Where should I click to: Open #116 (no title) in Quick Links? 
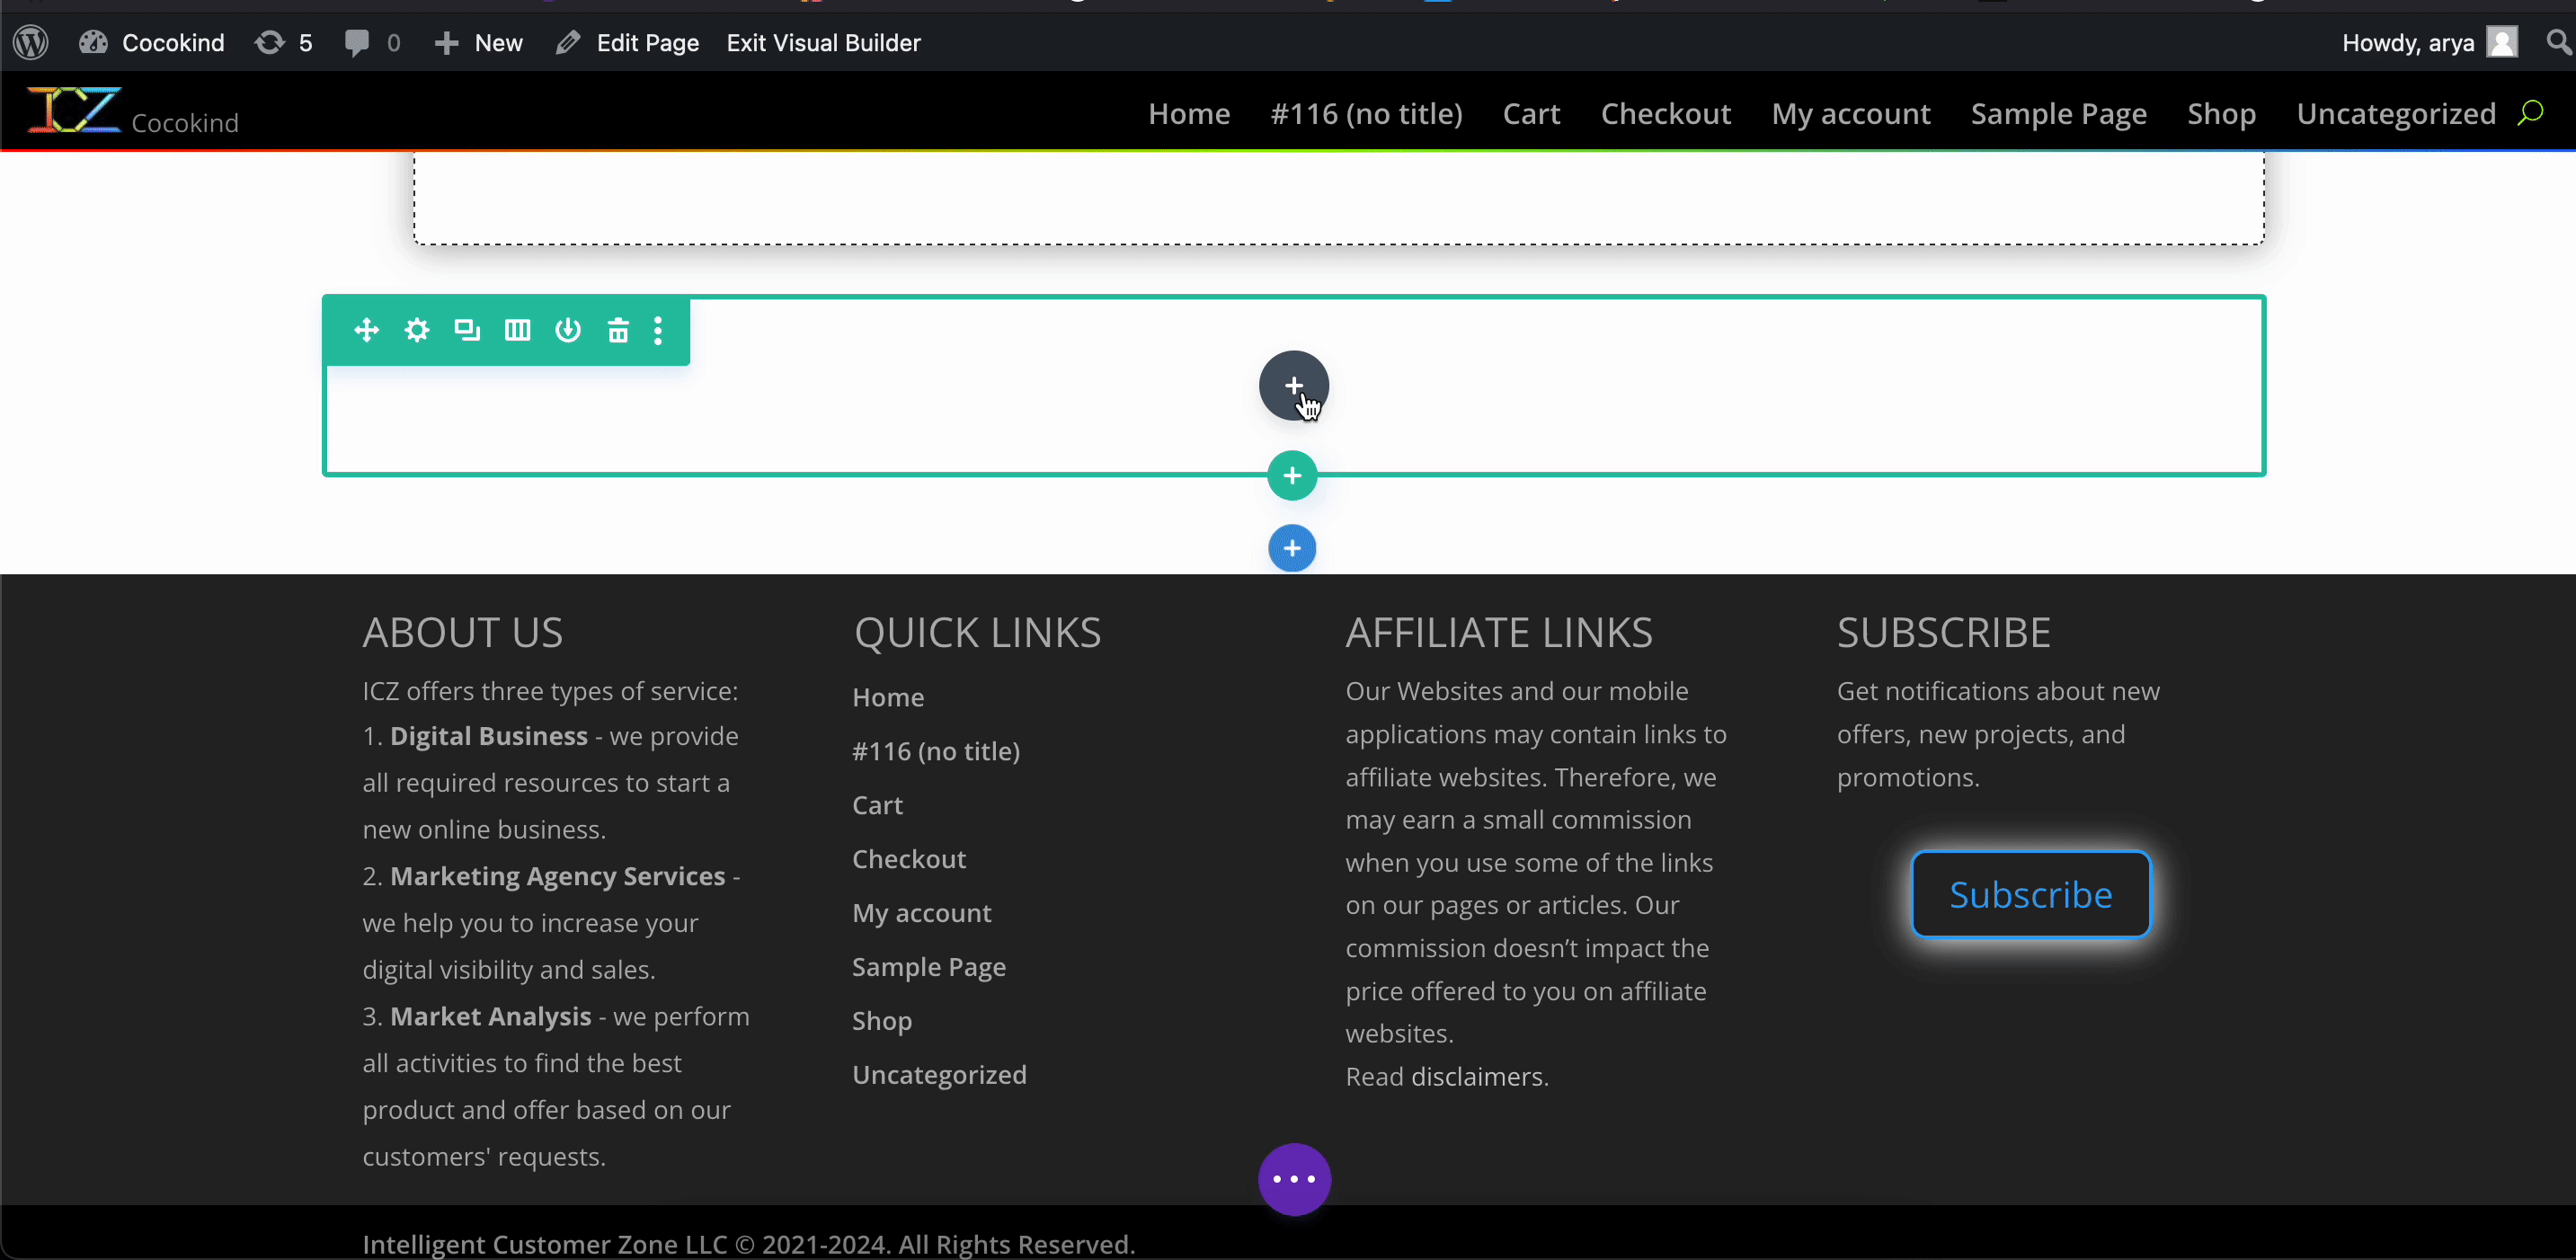[x=936, y=751]
